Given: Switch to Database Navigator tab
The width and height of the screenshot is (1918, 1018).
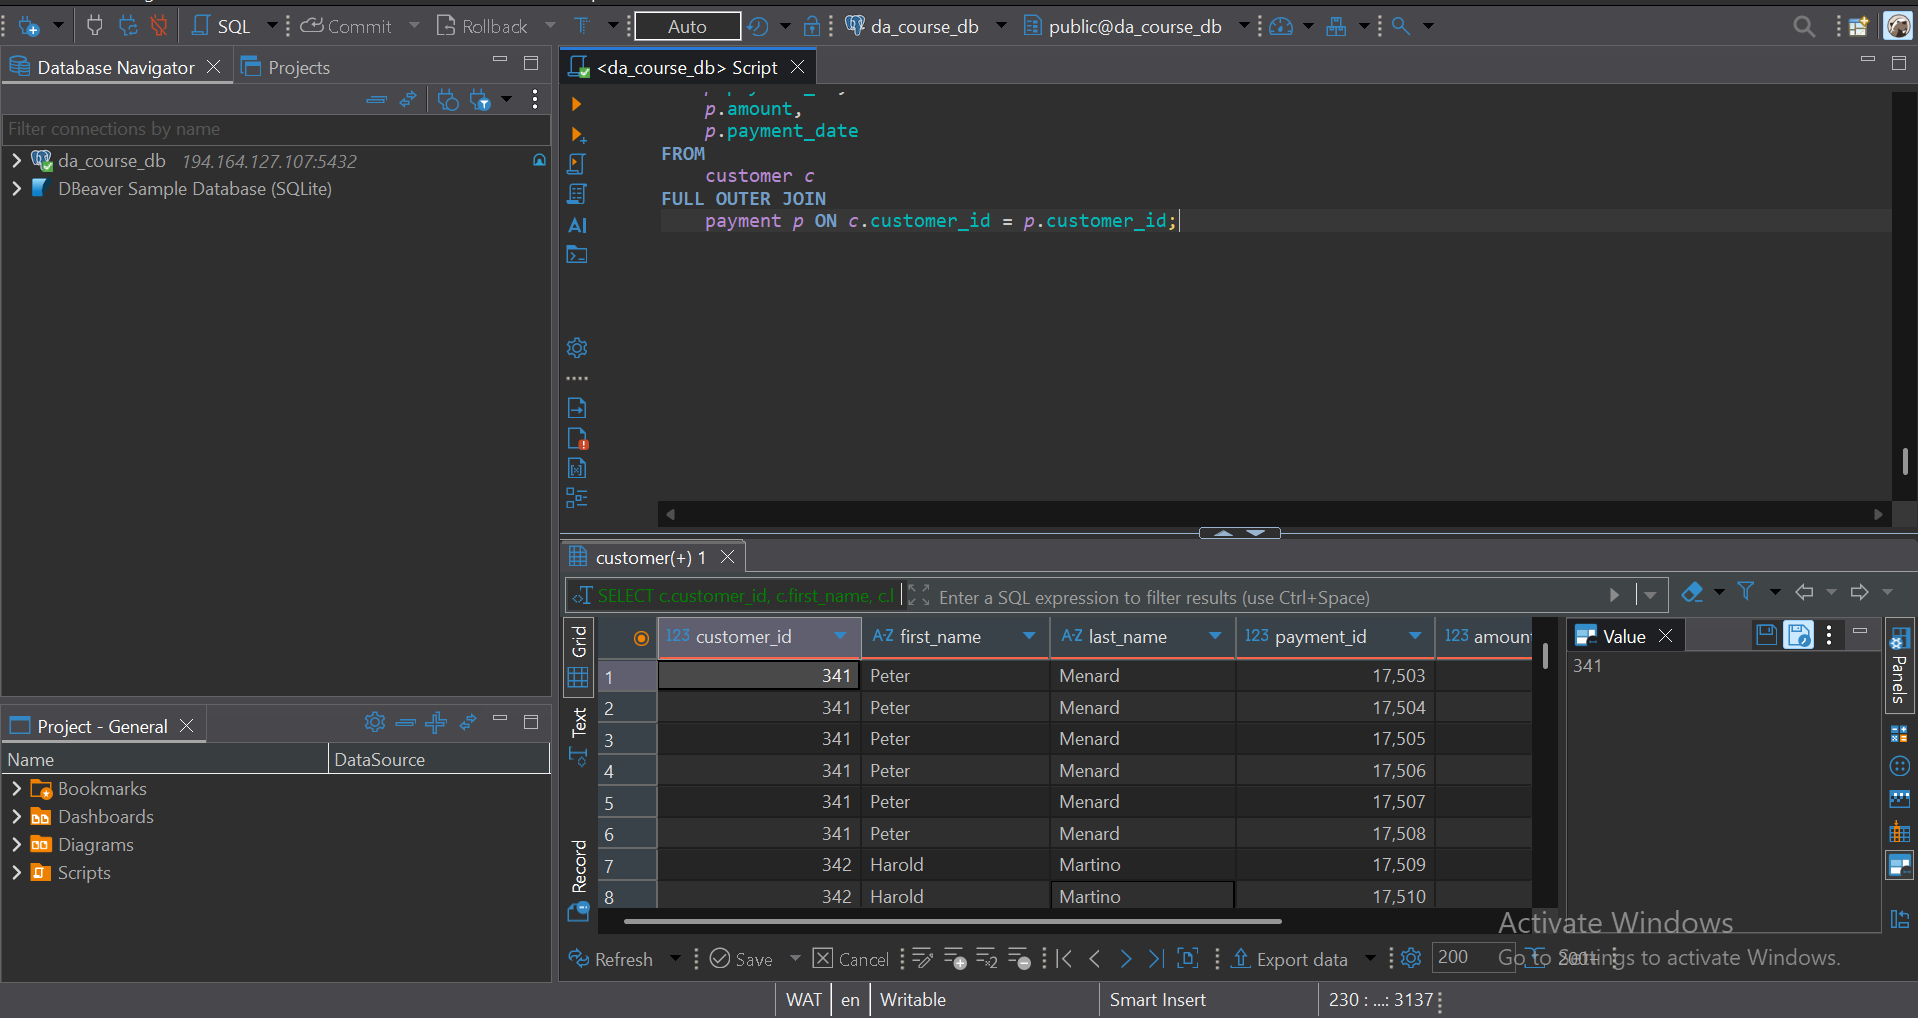Looking at the screenshot, I should (115, 67).
